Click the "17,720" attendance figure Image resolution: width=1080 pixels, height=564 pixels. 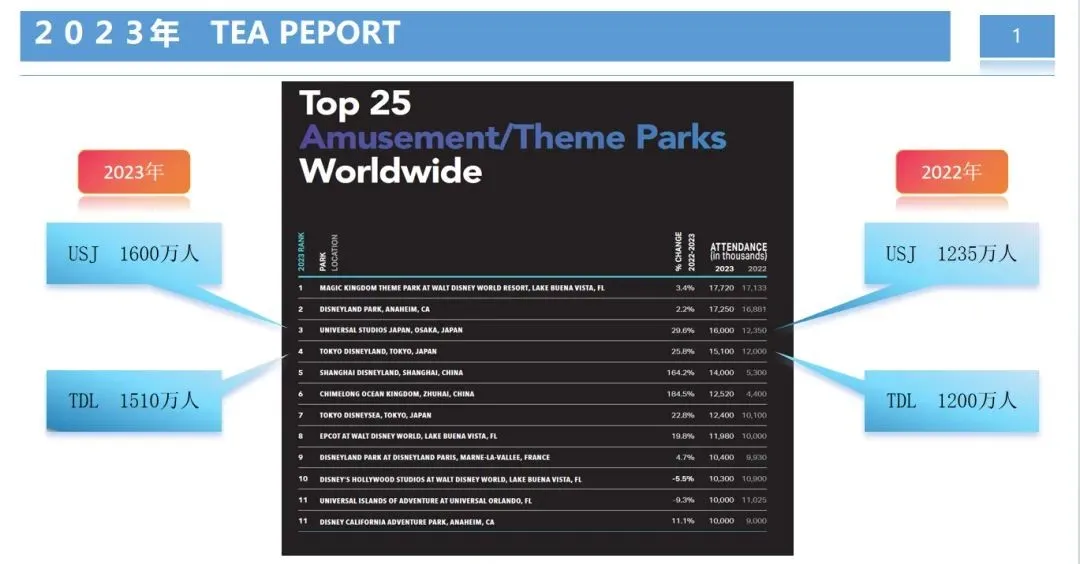point(721,288)
